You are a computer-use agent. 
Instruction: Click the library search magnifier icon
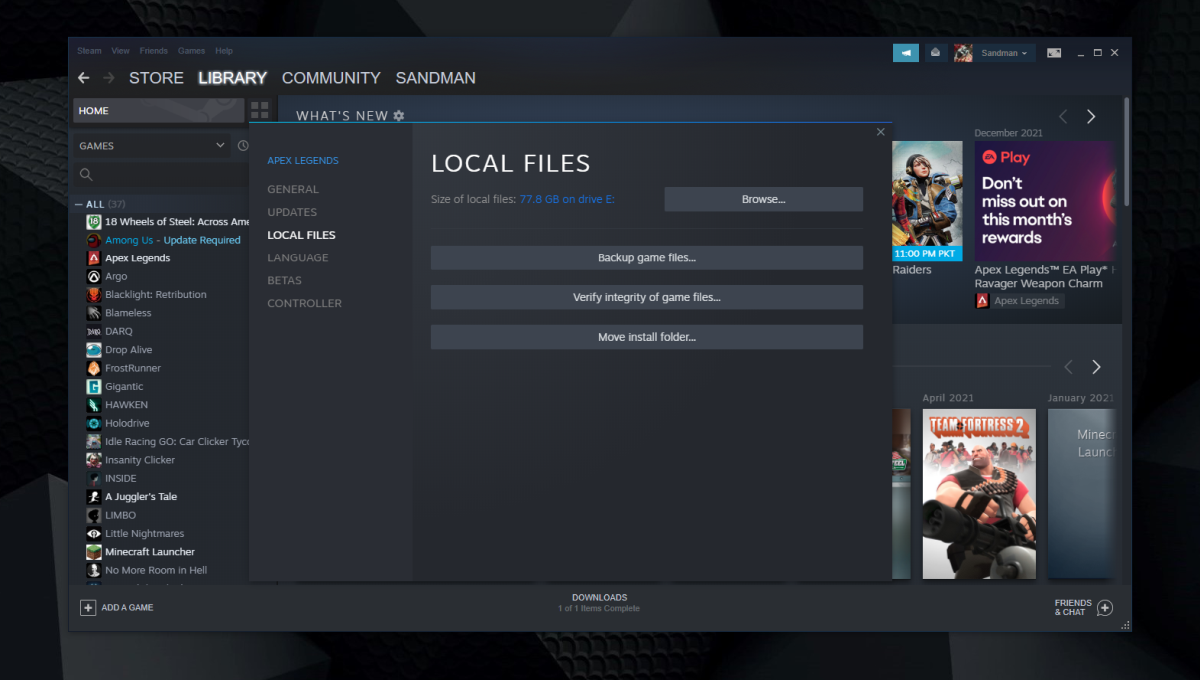pos(86,175)
